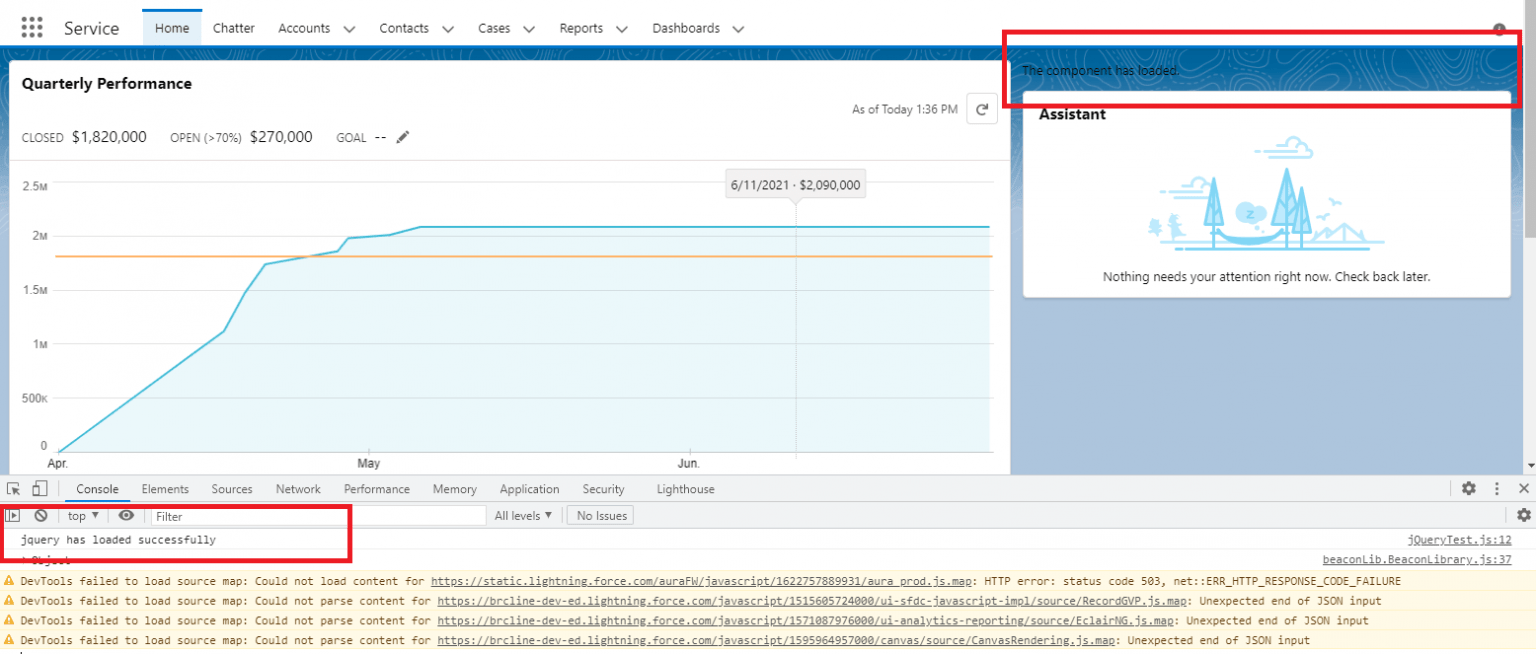Toggle the device toolbar icon in DevTools
Image resolution: width=1536 pixels, height=654 pixels.
[39, 489]
